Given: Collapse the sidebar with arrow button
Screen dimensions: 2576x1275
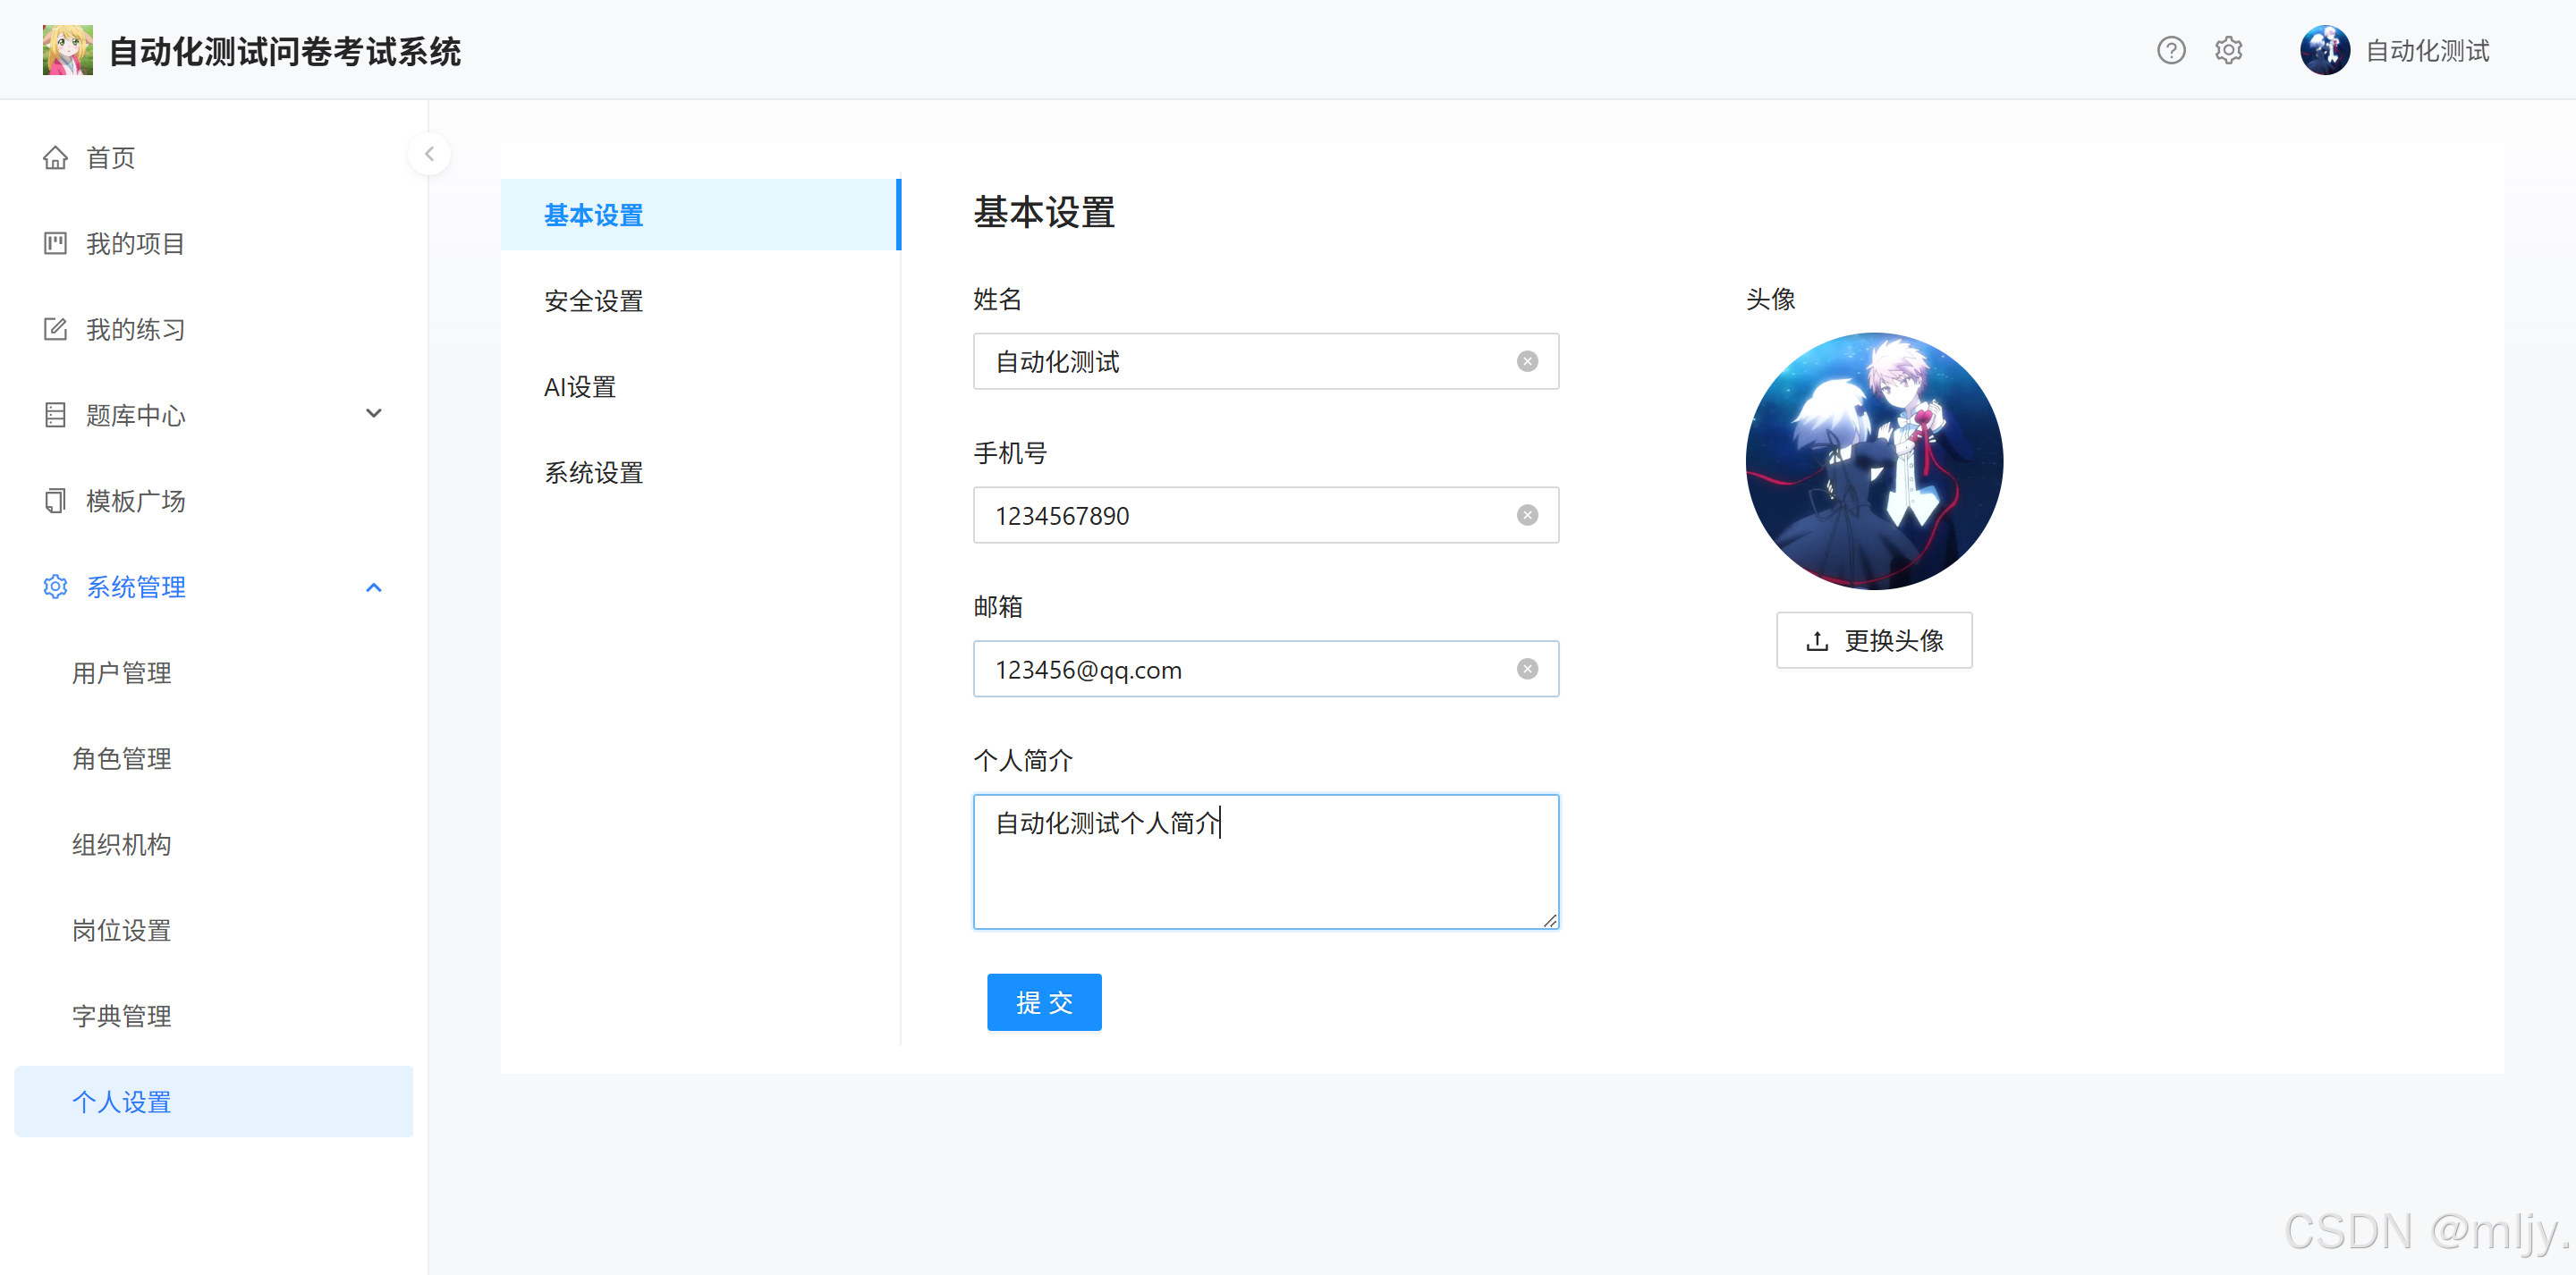Looking at the screenshot, I should pyautogui.click(x=429, y=154).
